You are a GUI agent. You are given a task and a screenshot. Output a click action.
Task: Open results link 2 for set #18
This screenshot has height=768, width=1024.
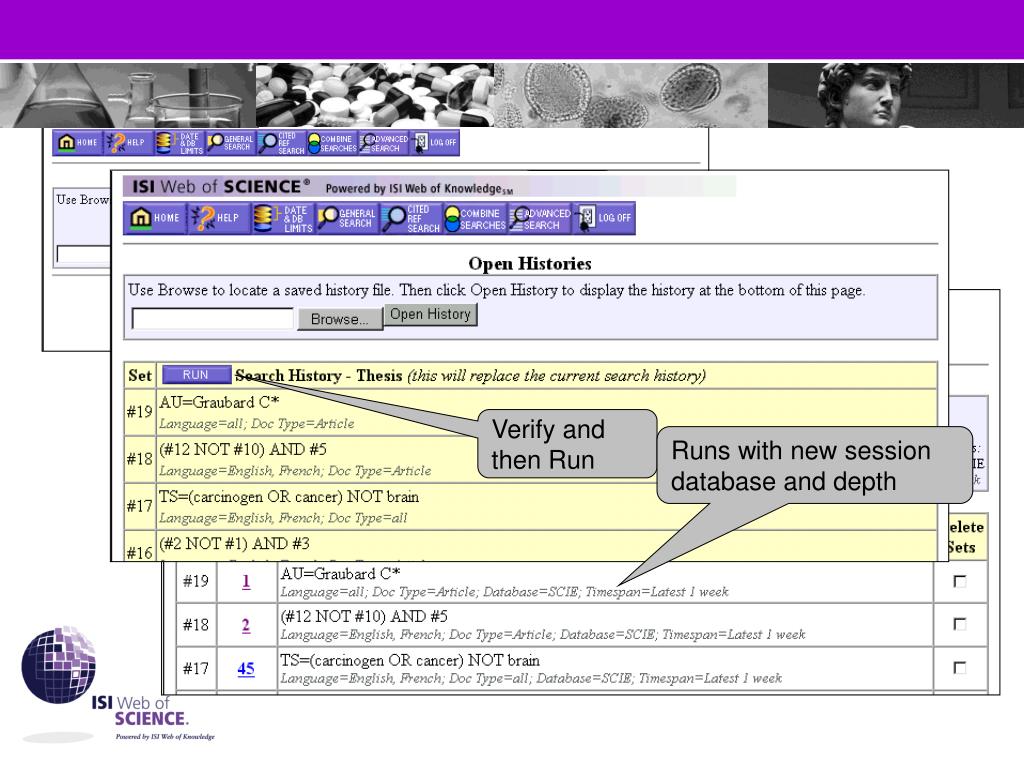tap(246, 625)
